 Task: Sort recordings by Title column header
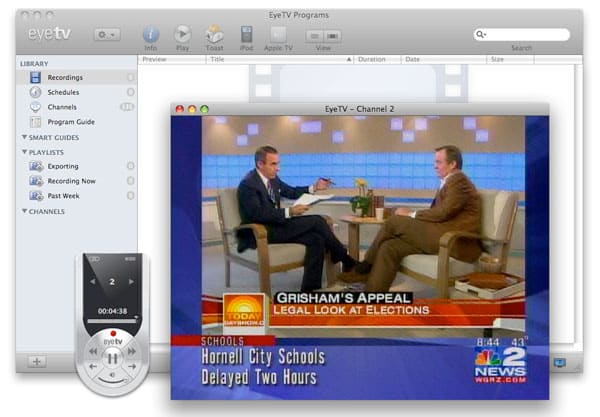click(280, 59)
